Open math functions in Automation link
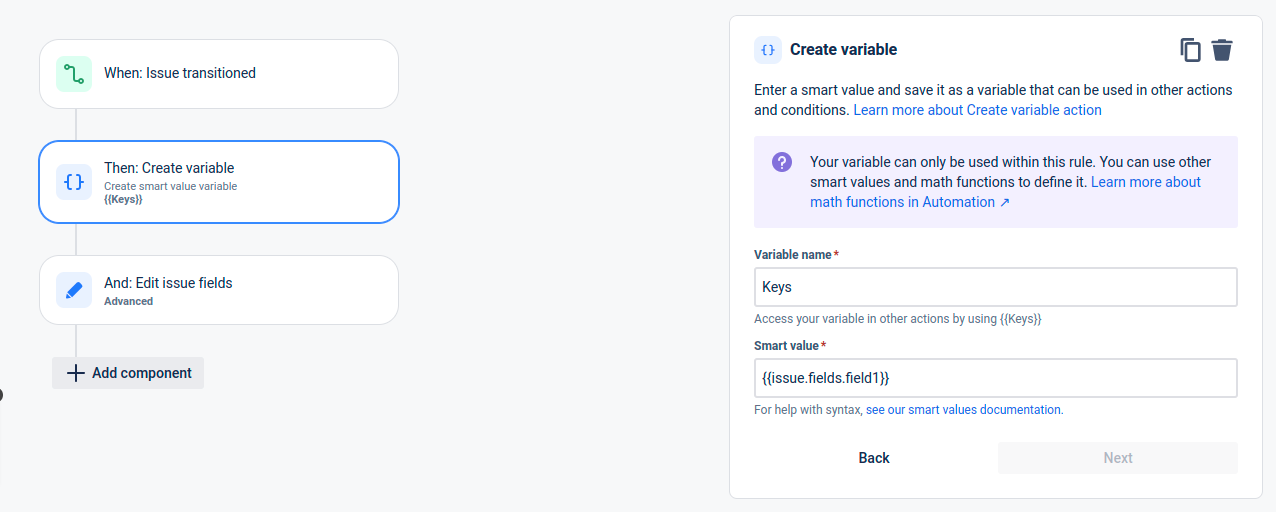This screenshot has height=512, width=1276. point(909,202)
